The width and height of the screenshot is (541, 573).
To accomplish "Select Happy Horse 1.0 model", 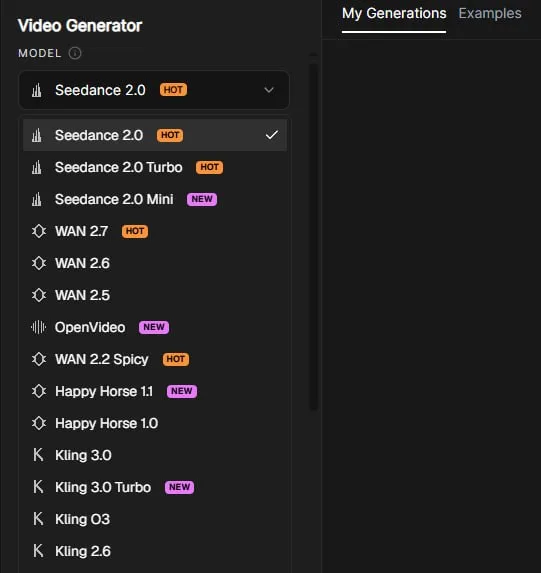I will pos(155,423).
